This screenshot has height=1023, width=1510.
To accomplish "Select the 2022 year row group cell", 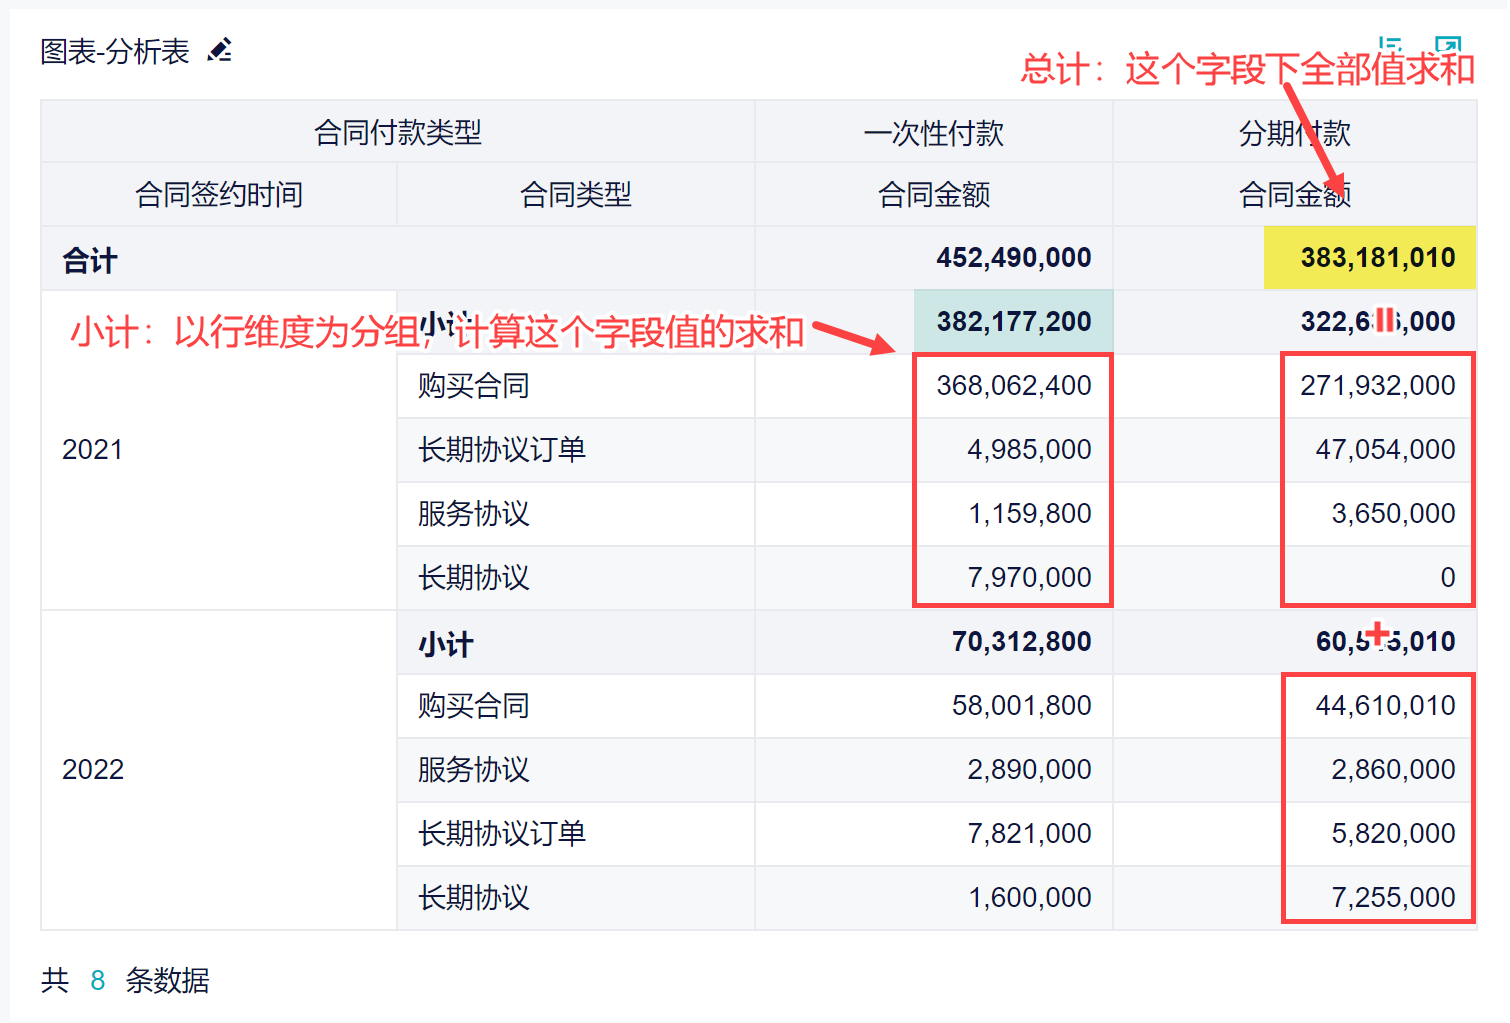I will [x=93, y=770].
